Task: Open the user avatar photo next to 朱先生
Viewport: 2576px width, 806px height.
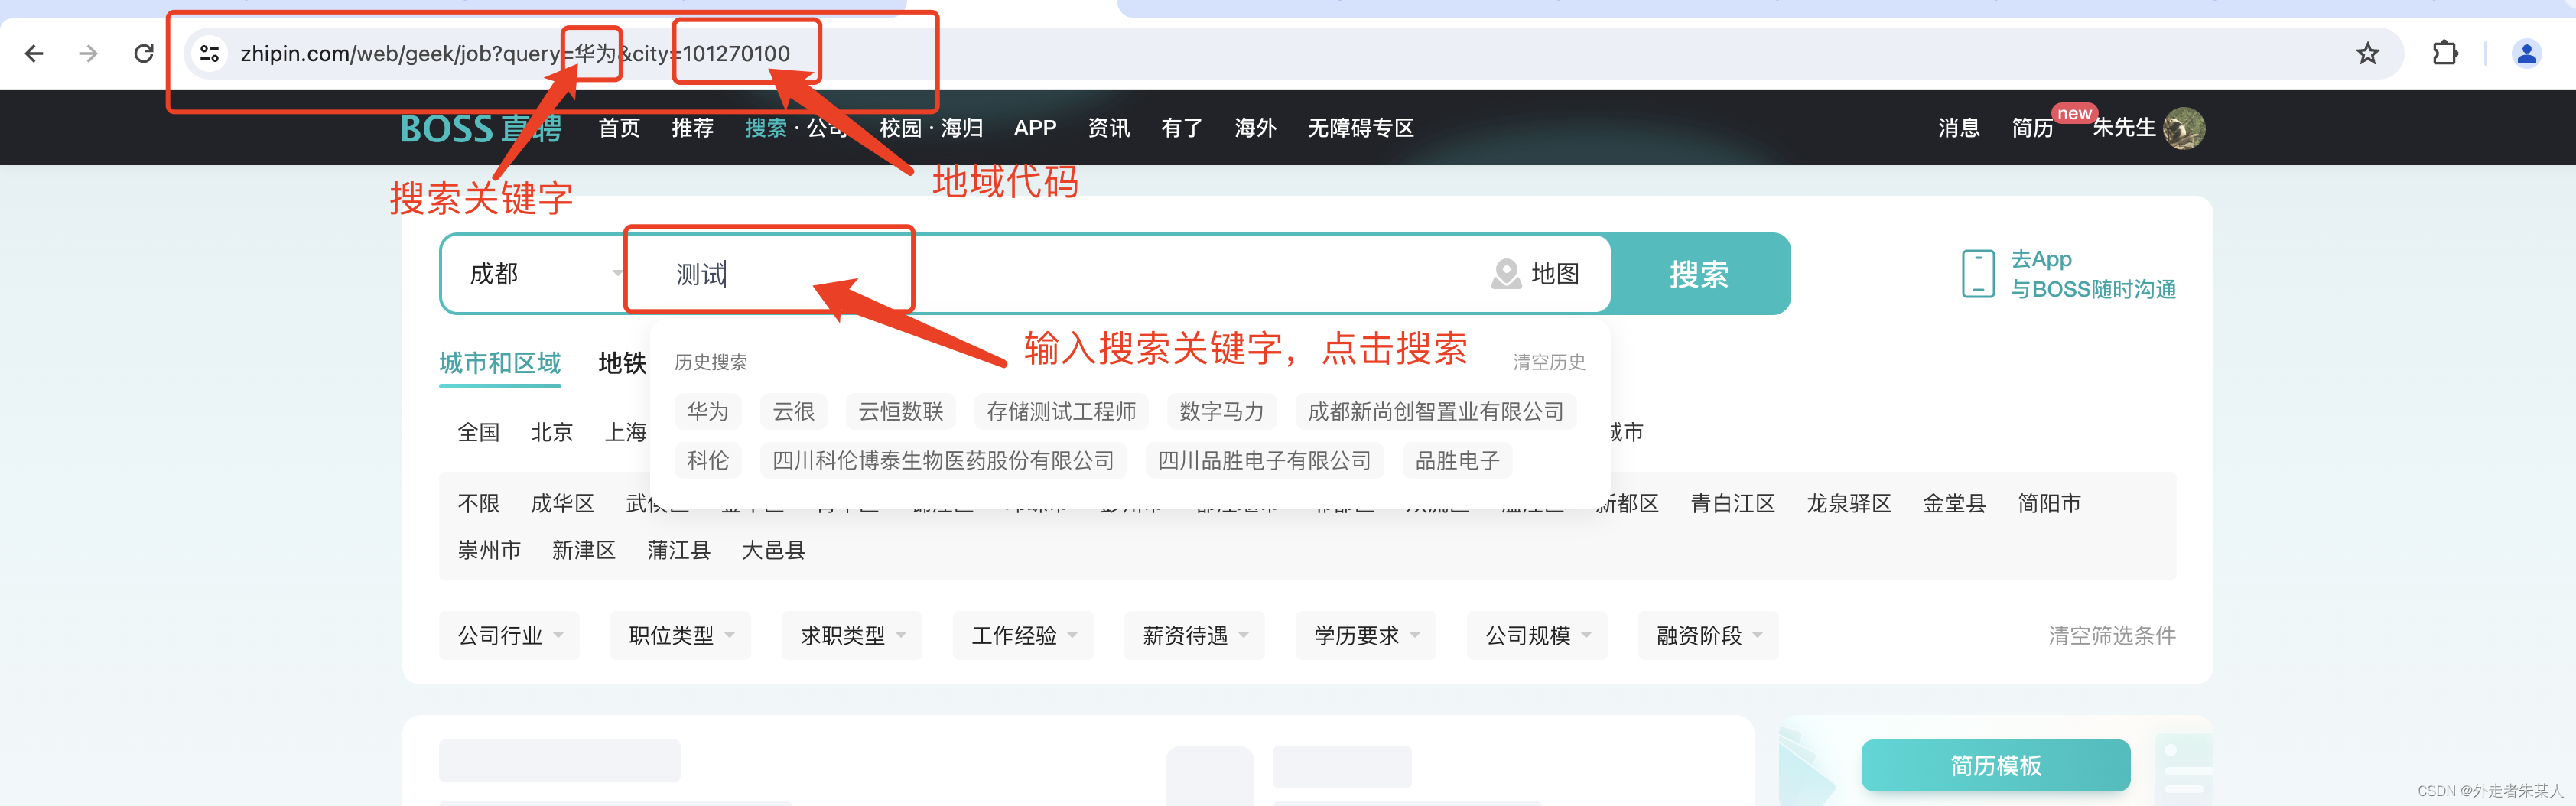Action: [2183, 128]
